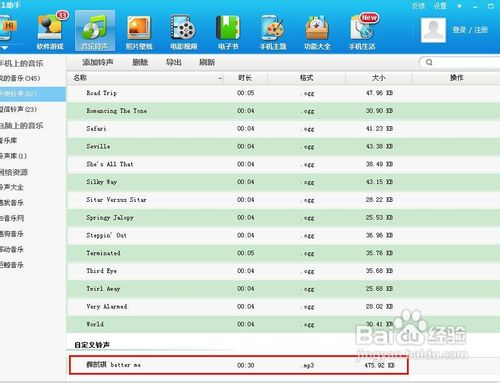Viewport: 500px width, 383px height.
Task: Click the 大小 column header
Action: pyautogui.click(x=379, y=78)
